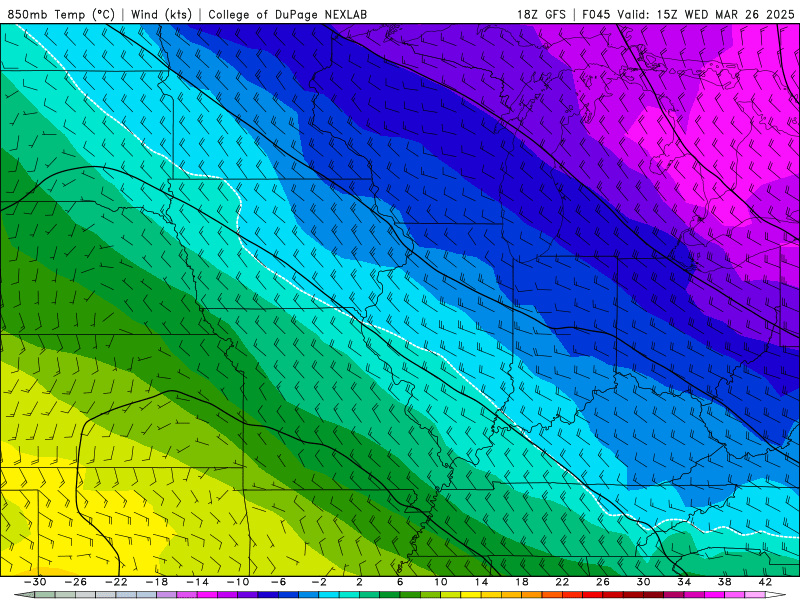Image resolution: width=800 pixels, height=600 pixels.
Task: Click the -14 scale label
Action: click(197, 582)
